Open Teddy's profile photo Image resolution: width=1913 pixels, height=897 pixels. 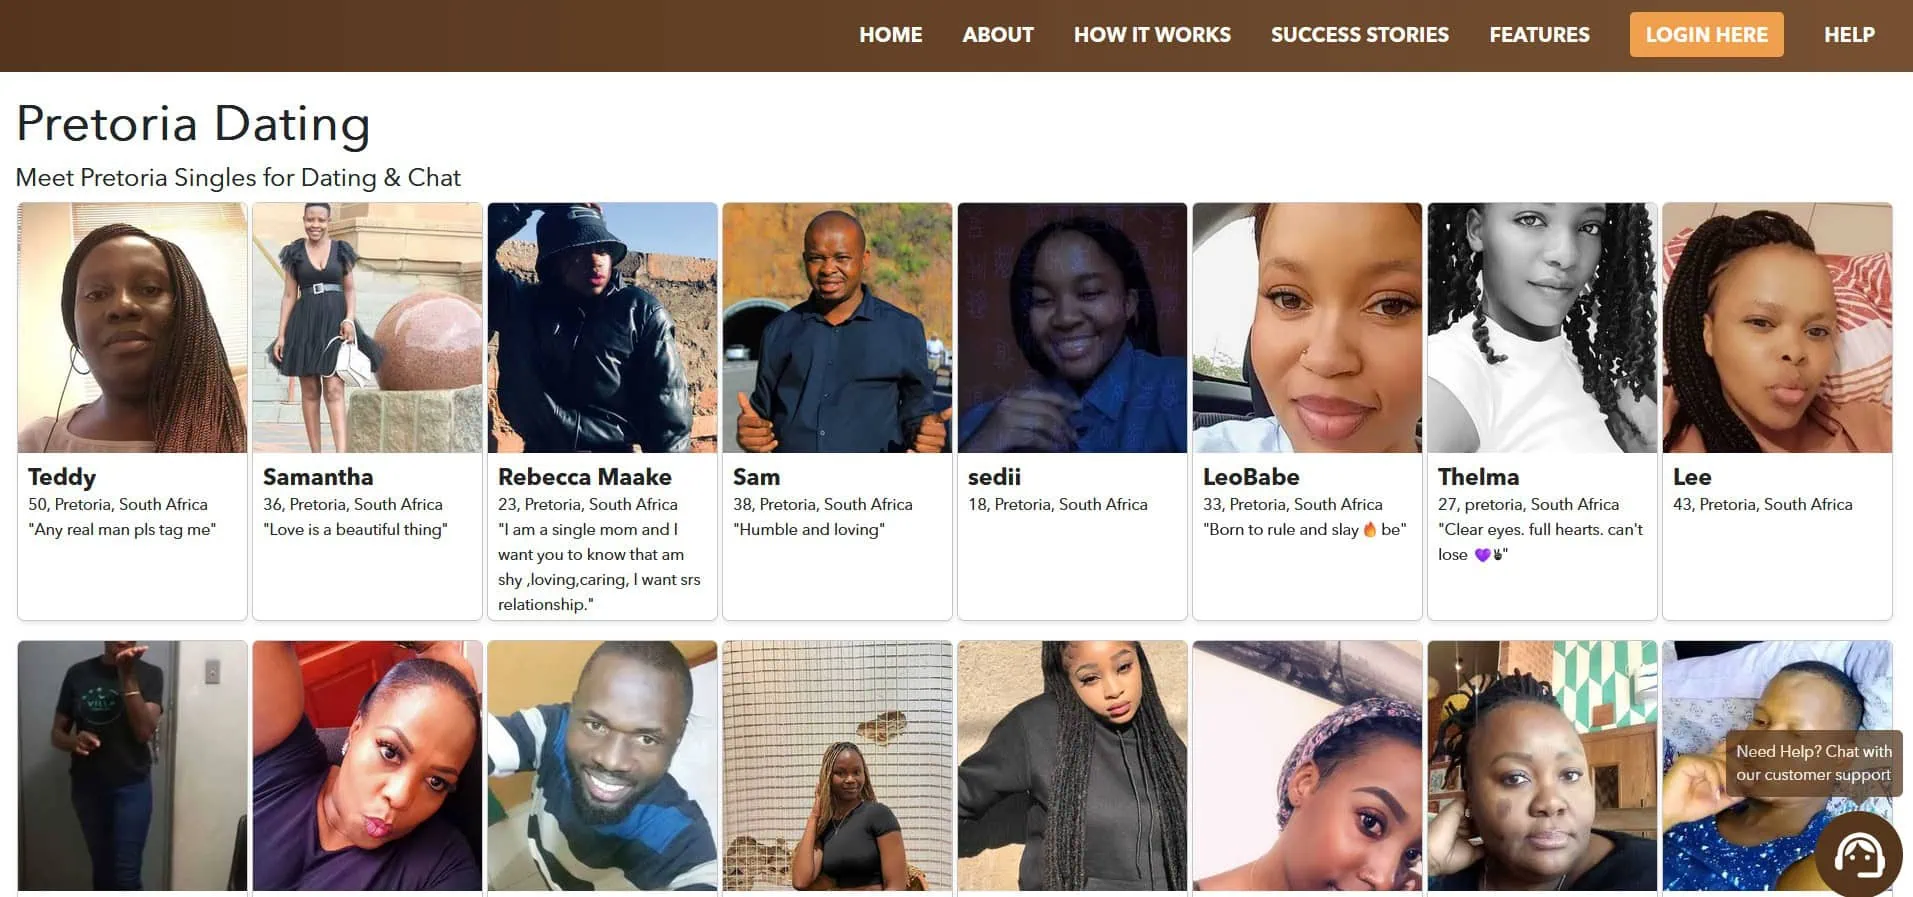pos(132,328)
